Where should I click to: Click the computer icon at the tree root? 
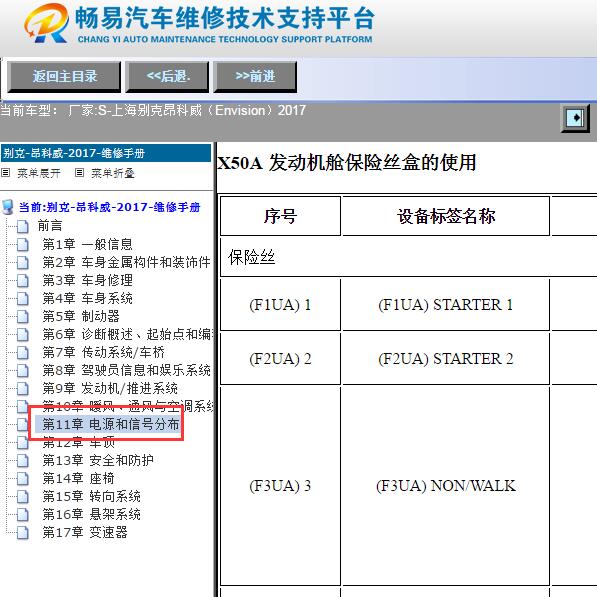coord(8,207)
